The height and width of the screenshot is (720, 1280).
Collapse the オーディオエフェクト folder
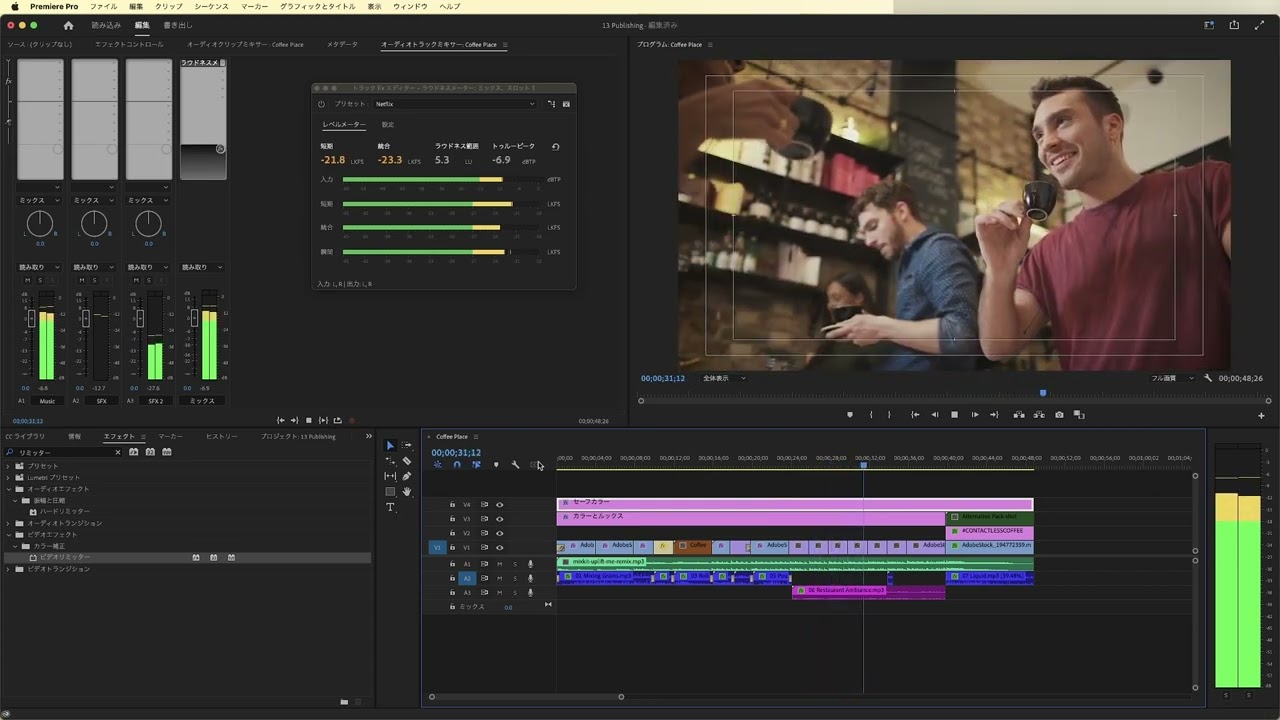[x=9, y=489]
